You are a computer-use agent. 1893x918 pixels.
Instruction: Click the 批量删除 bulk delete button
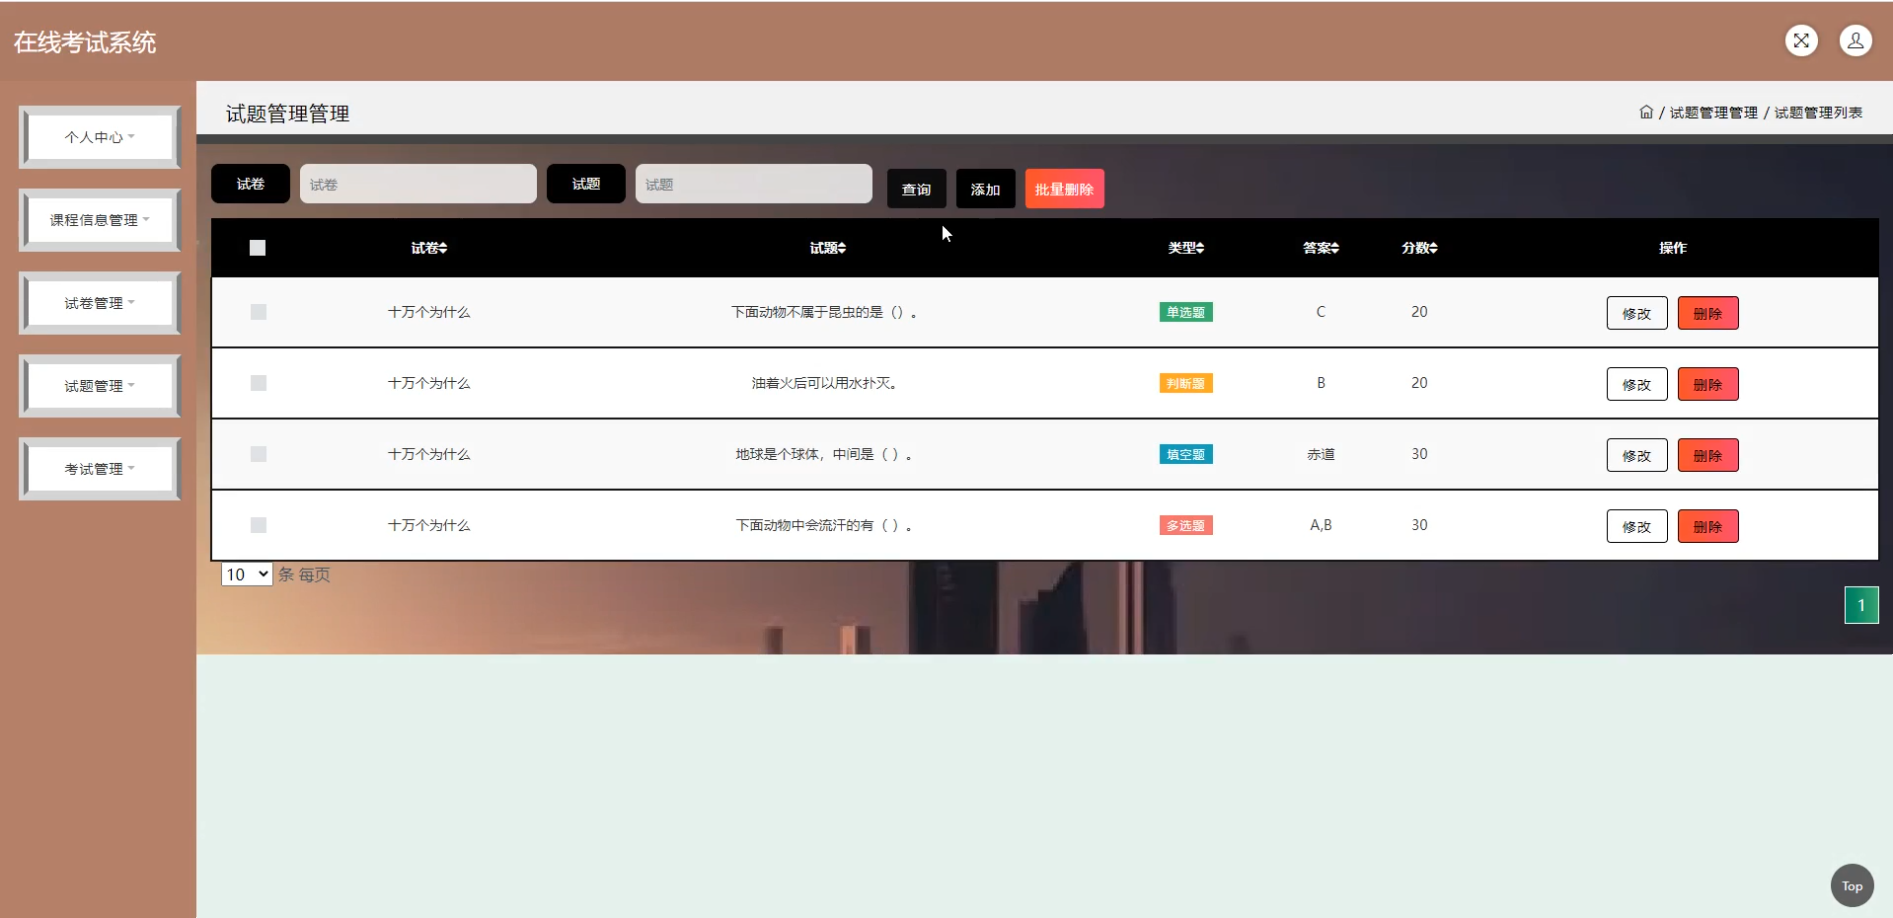(x=1064, y=189)
